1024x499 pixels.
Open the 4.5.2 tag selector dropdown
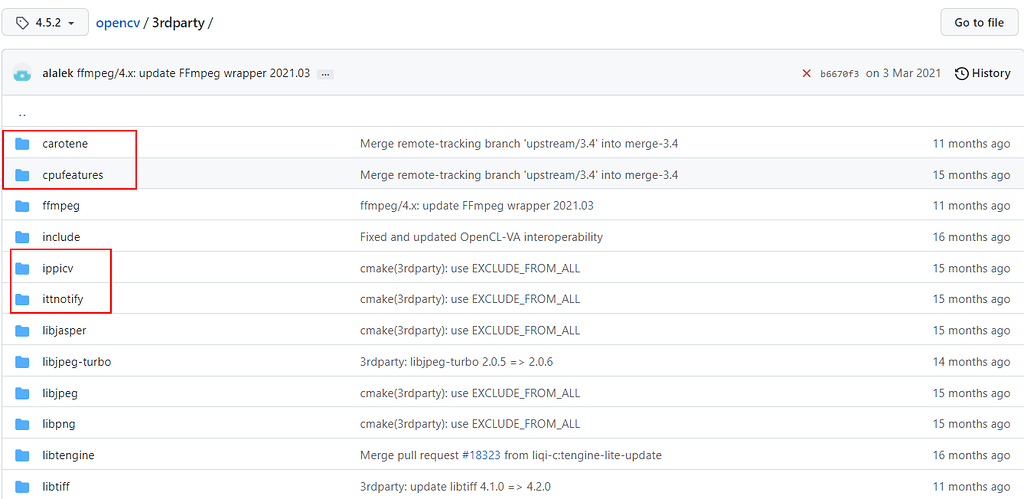(45, 22)
